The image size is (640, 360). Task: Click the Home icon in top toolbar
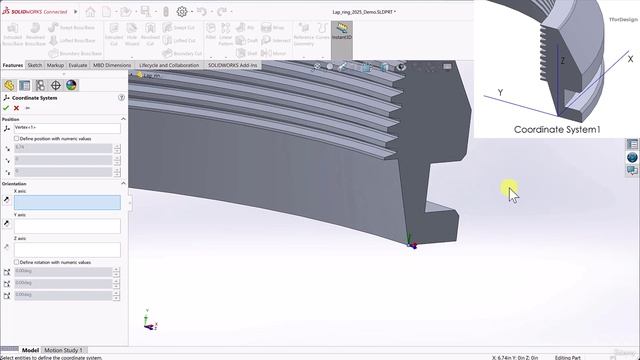(x=90, y=12)
